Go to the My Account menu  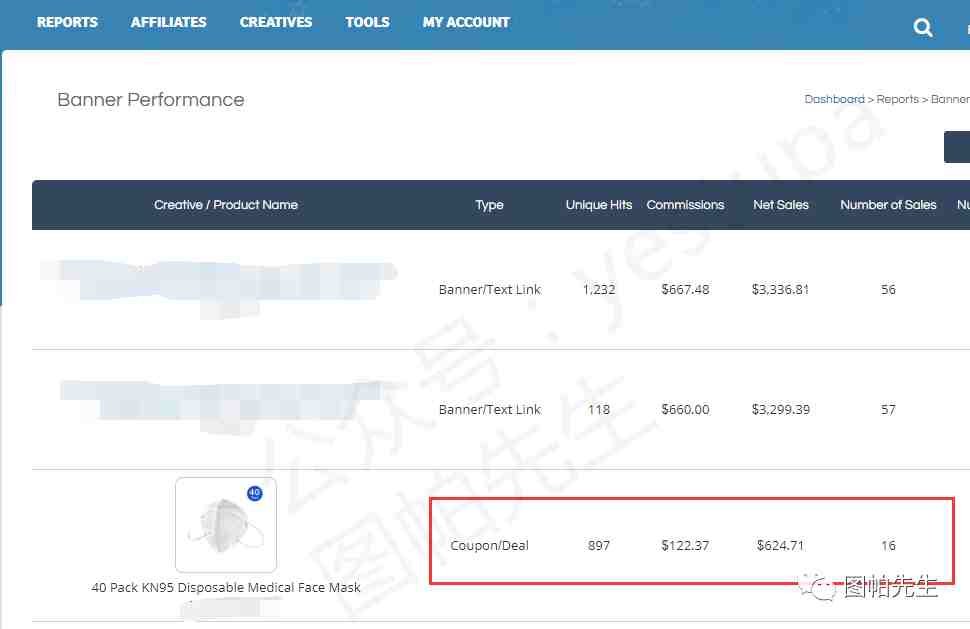click(x=466, y=22)
